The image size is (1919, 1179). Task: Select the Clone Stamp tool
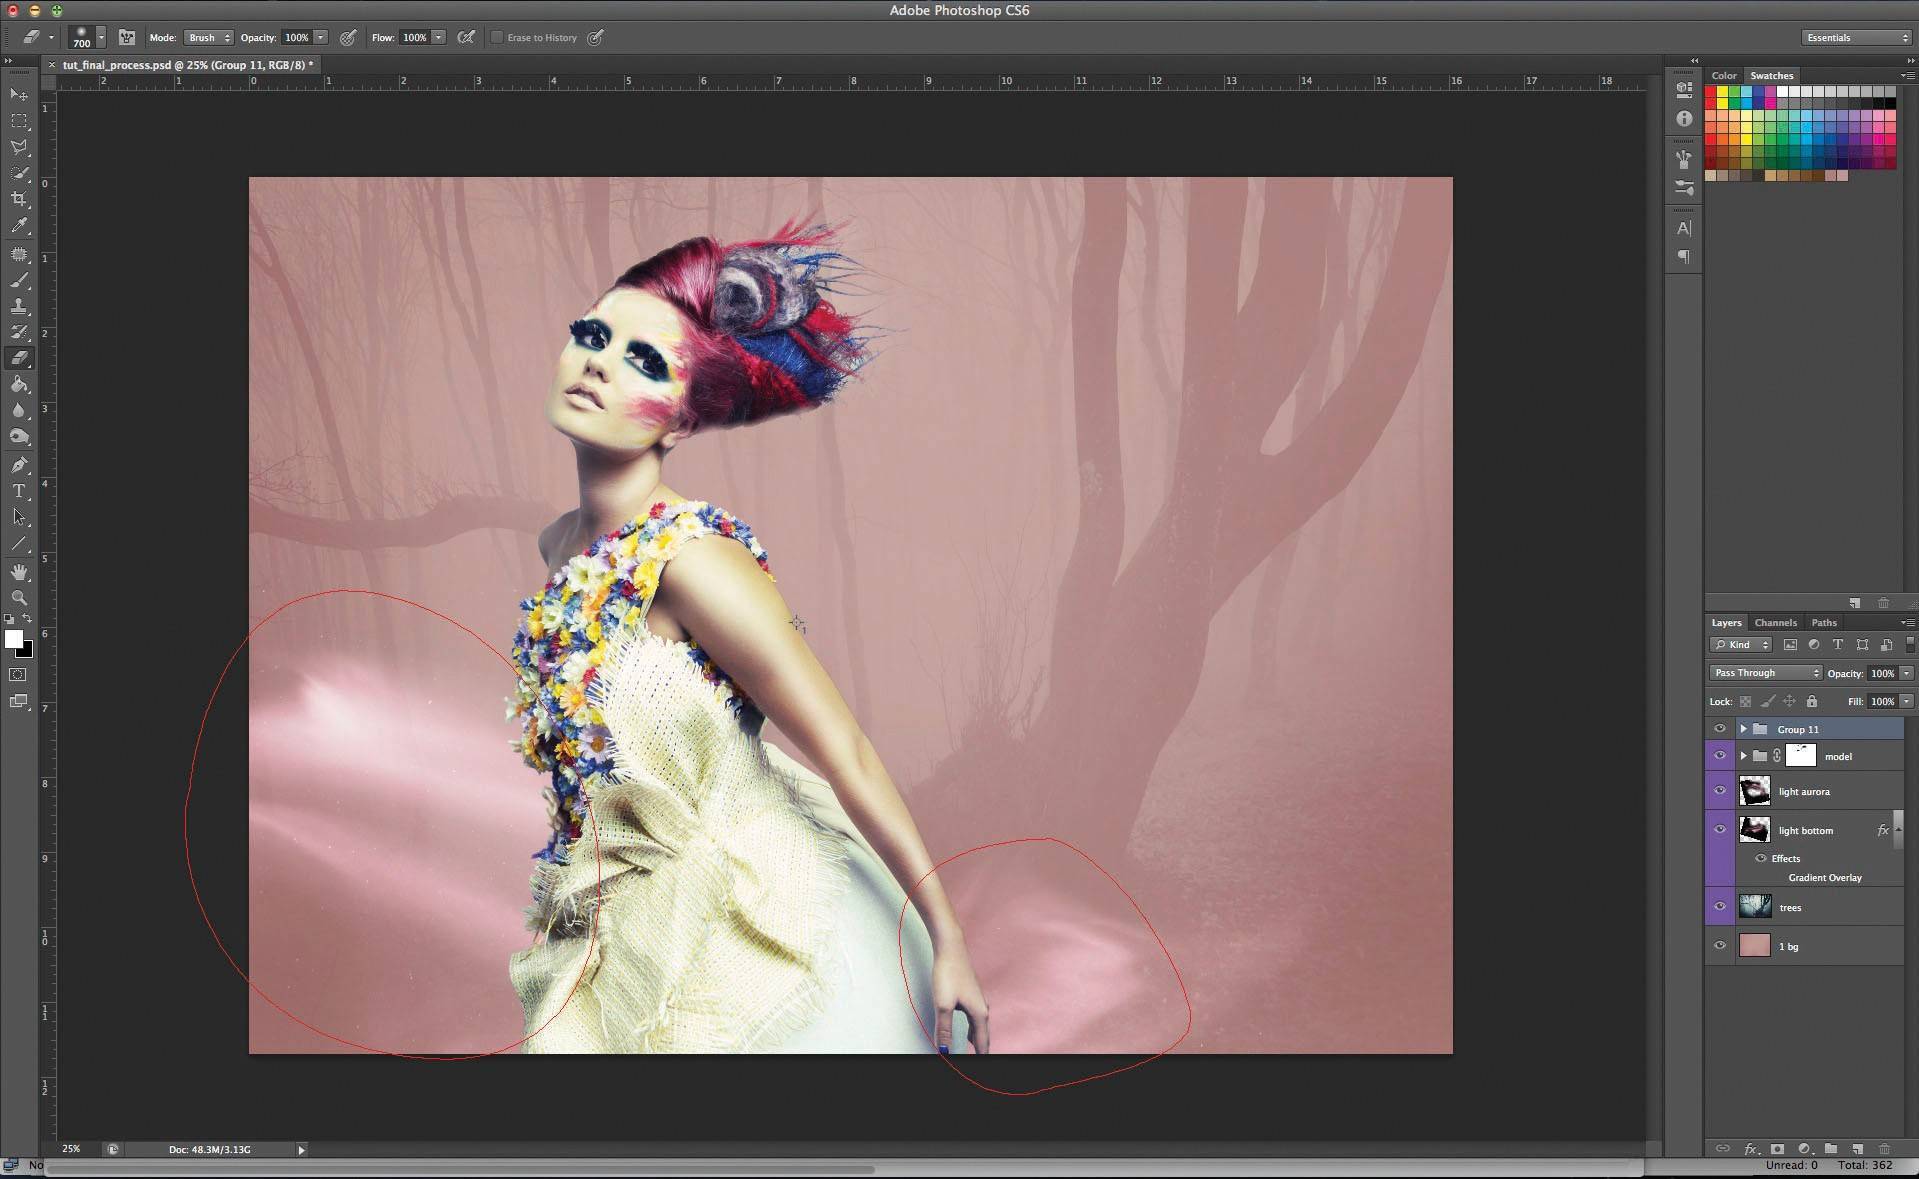[x=19, y=306]
